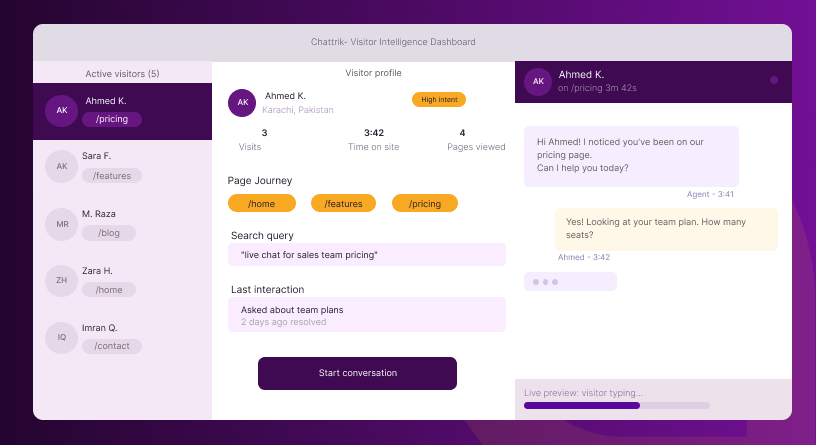
Task: Open the 'Asked about team plans' interaction card
Action: click(367, 315)
